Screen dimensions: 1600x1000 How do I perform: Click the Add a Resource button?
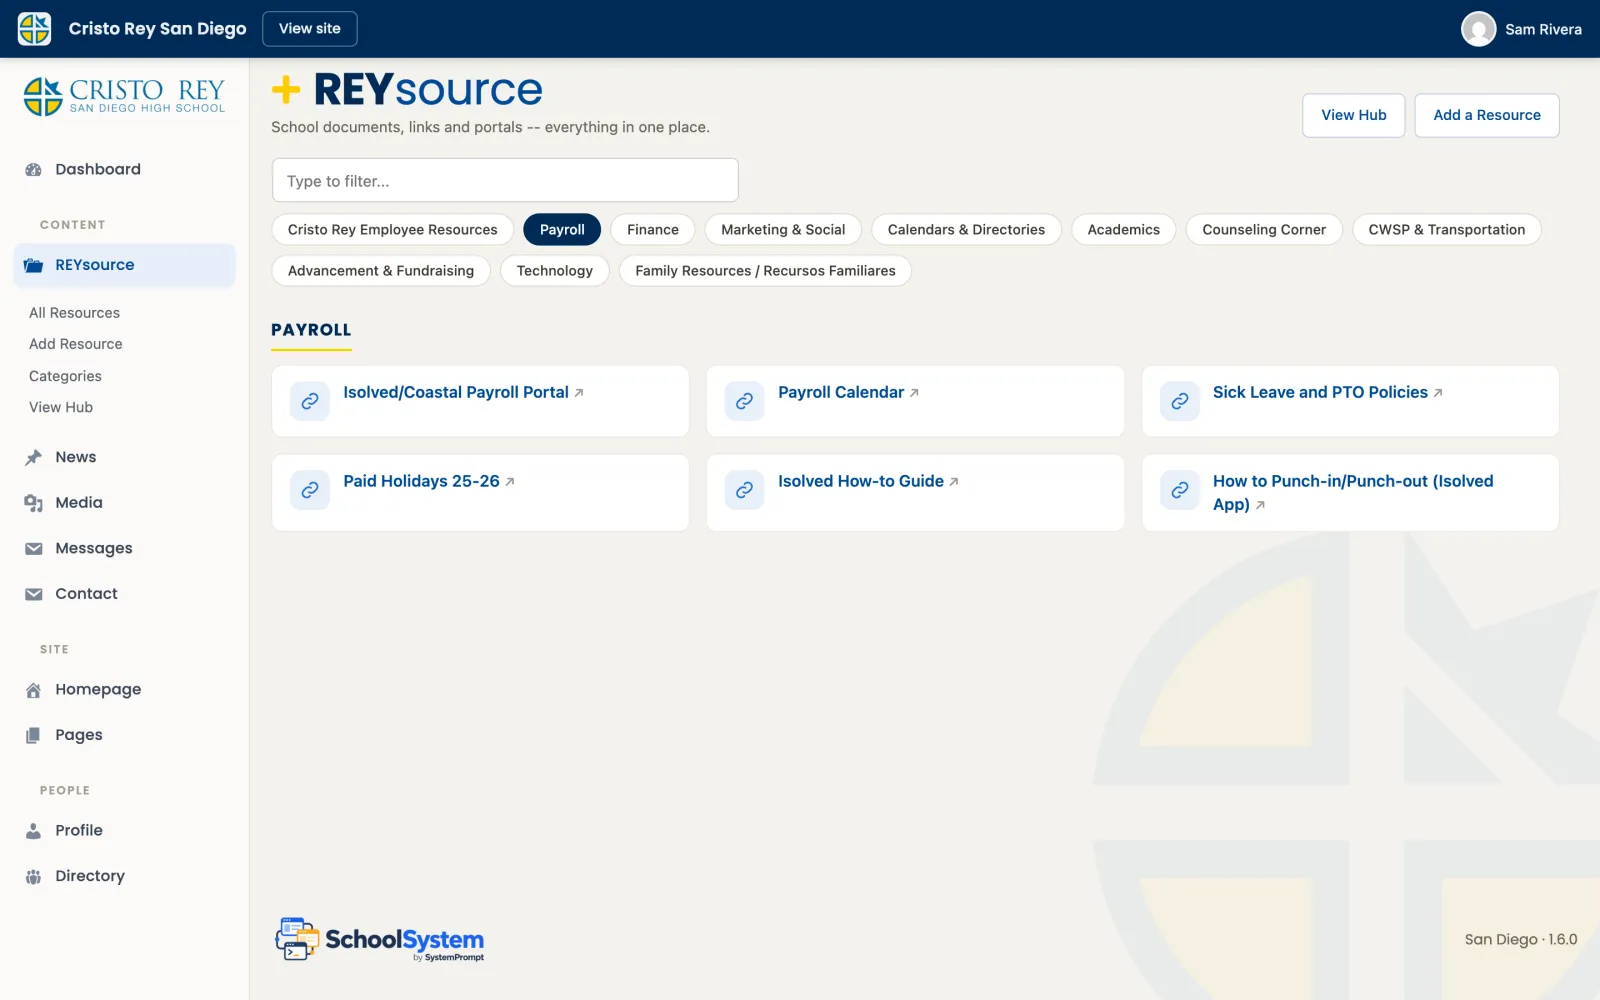pos(1487,116)
